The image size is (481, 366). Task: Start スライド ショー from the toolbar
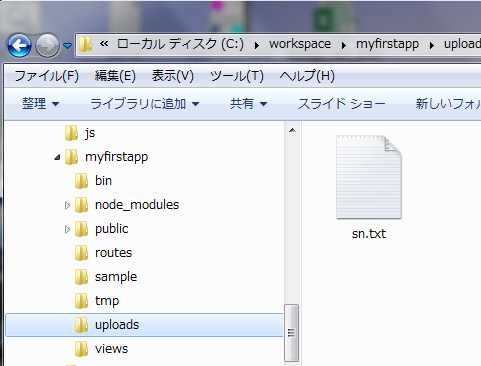point(341,104)
